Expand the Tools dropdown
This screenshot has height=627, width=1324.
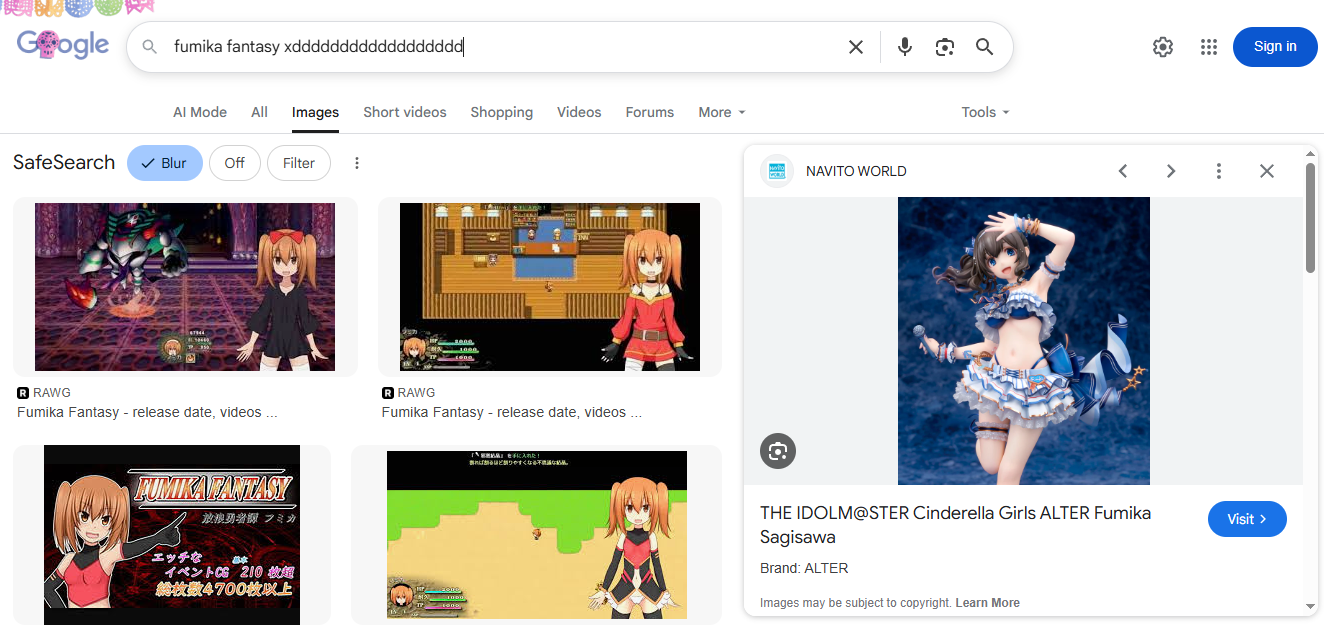pyautogui.click(x=985, y=112)
